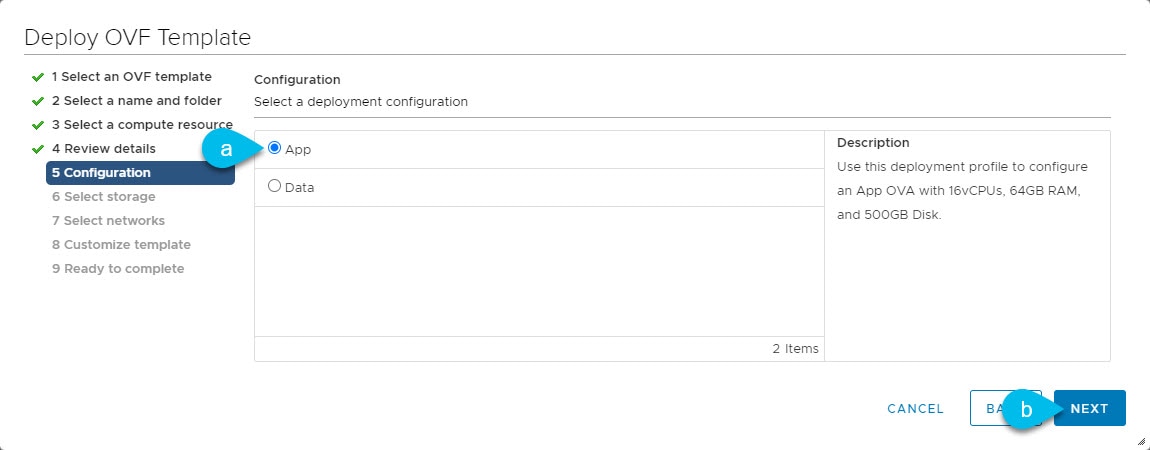Return to step 4 Review details

pos(103,149)
